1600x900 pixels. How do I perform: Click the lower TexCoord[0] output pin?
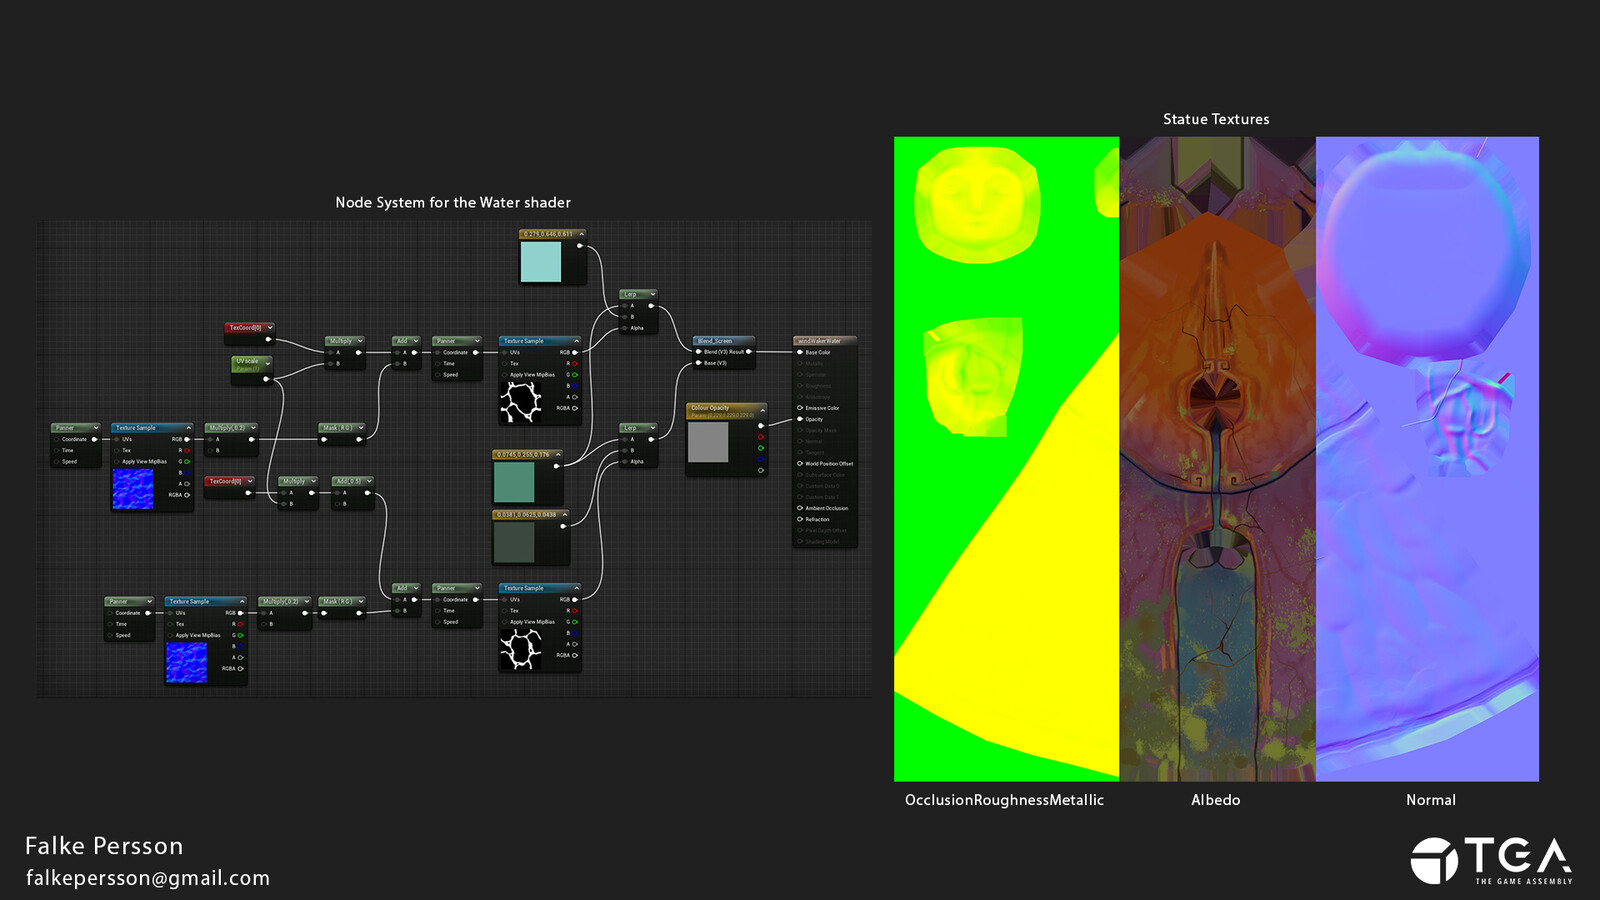[x=249, y=493]
